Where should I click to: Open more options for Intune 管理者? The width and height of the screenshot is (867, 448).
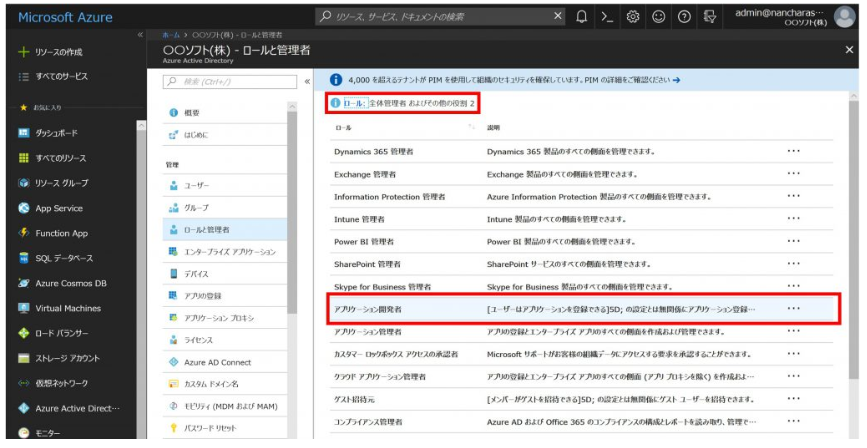[x=793, y=218]
